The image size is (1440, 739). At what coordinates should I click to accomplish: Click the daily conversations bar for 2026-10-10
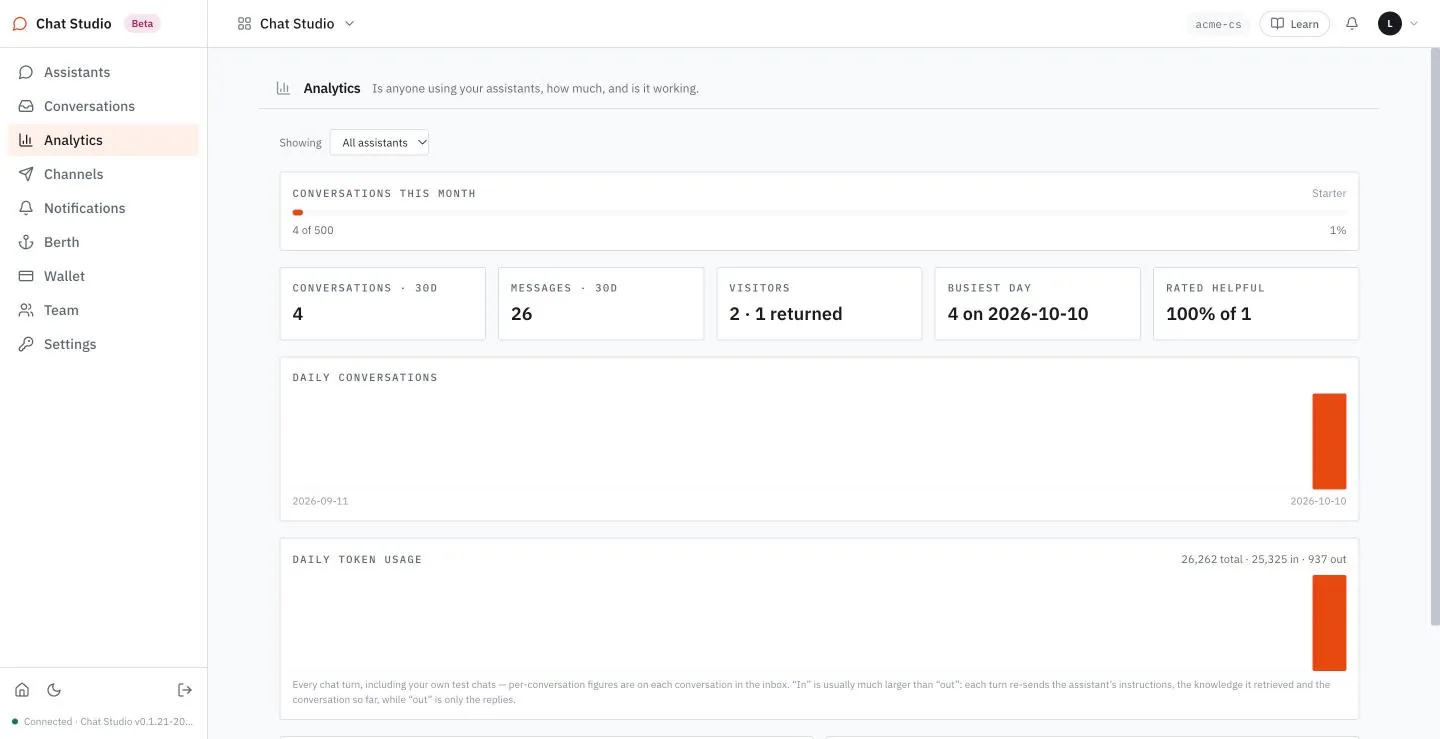click(1329, 441)
